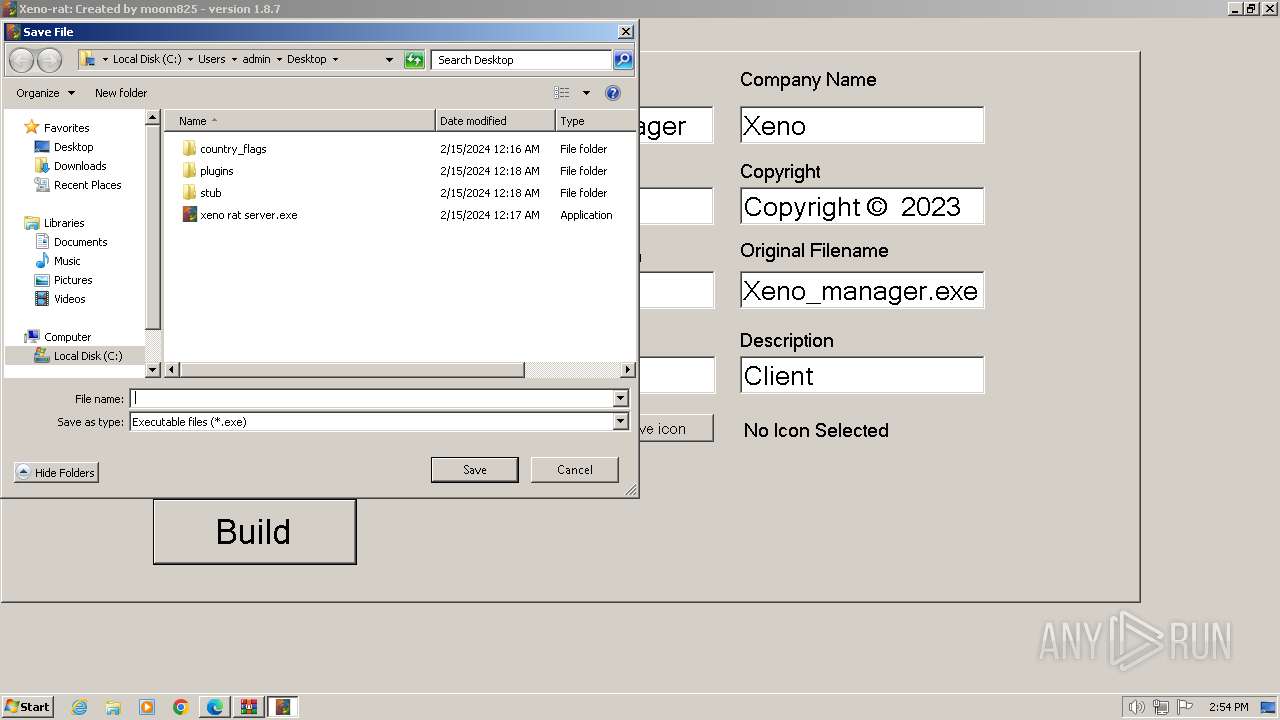The width and height of the screenshot is (1280, 720).
Task: Open the File name dropdown arrow
Action: click(x=620, y=398)
